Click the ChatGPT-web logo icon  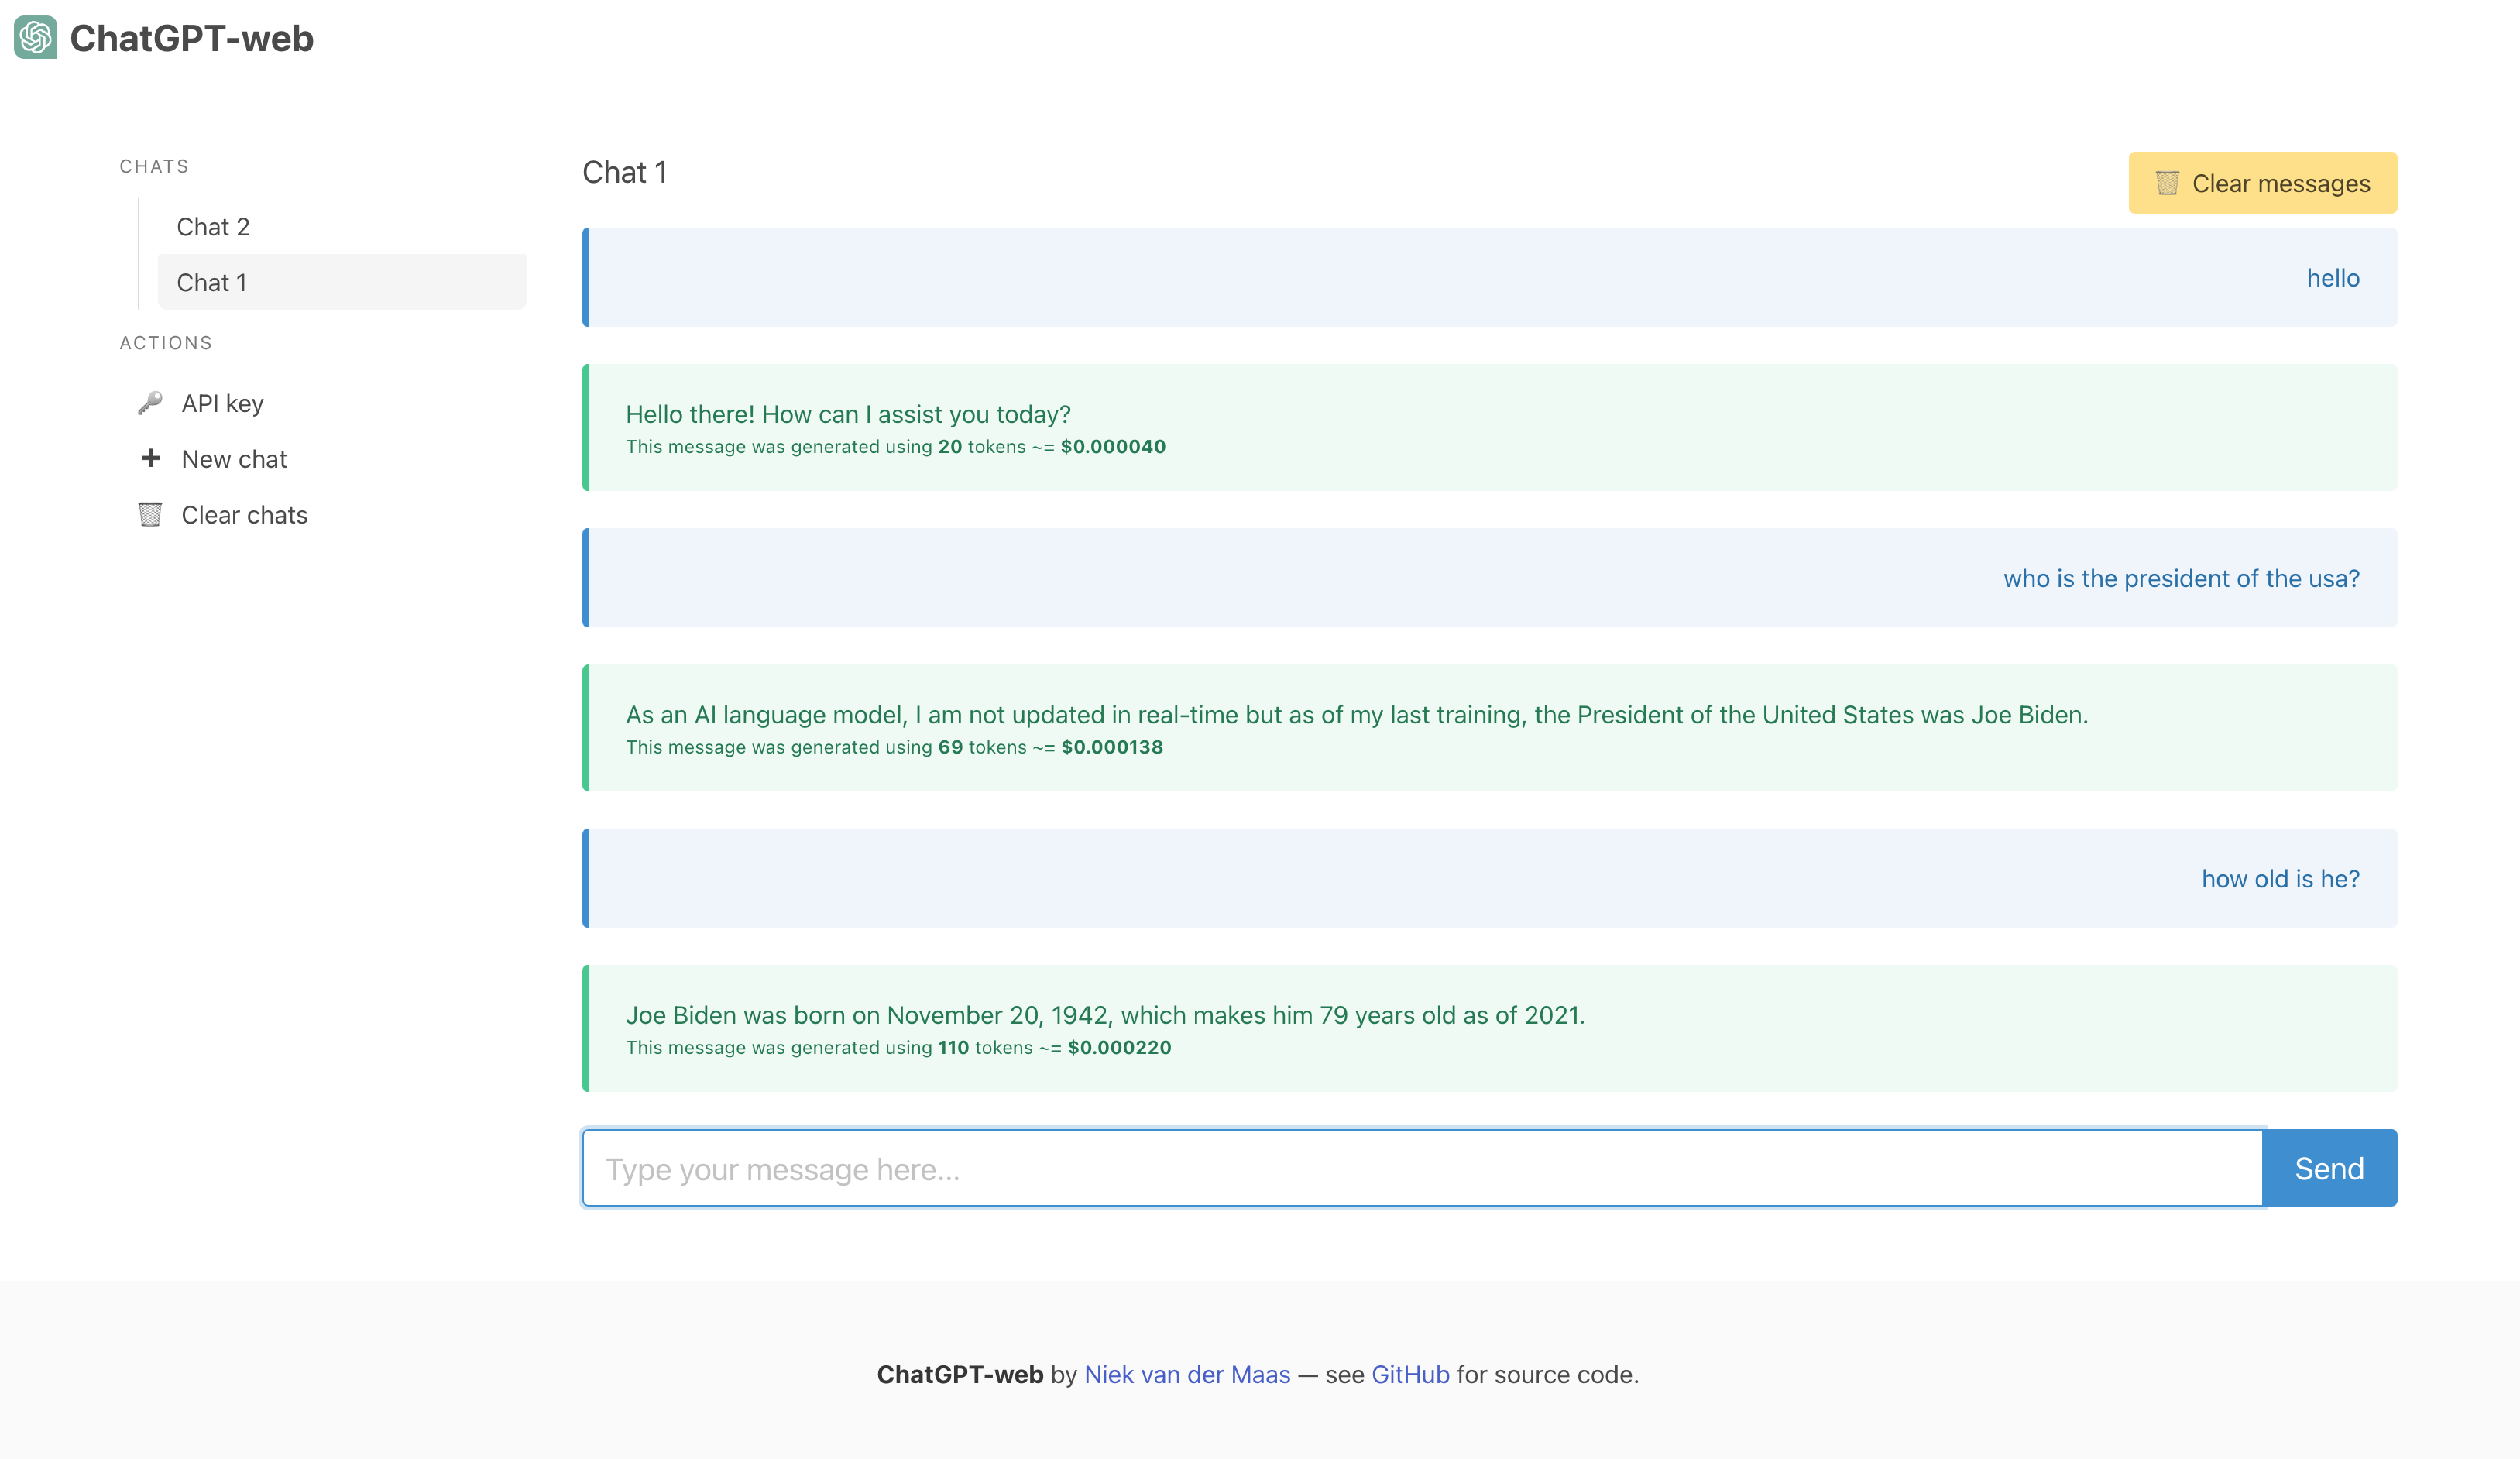click(x=36, y=38)
